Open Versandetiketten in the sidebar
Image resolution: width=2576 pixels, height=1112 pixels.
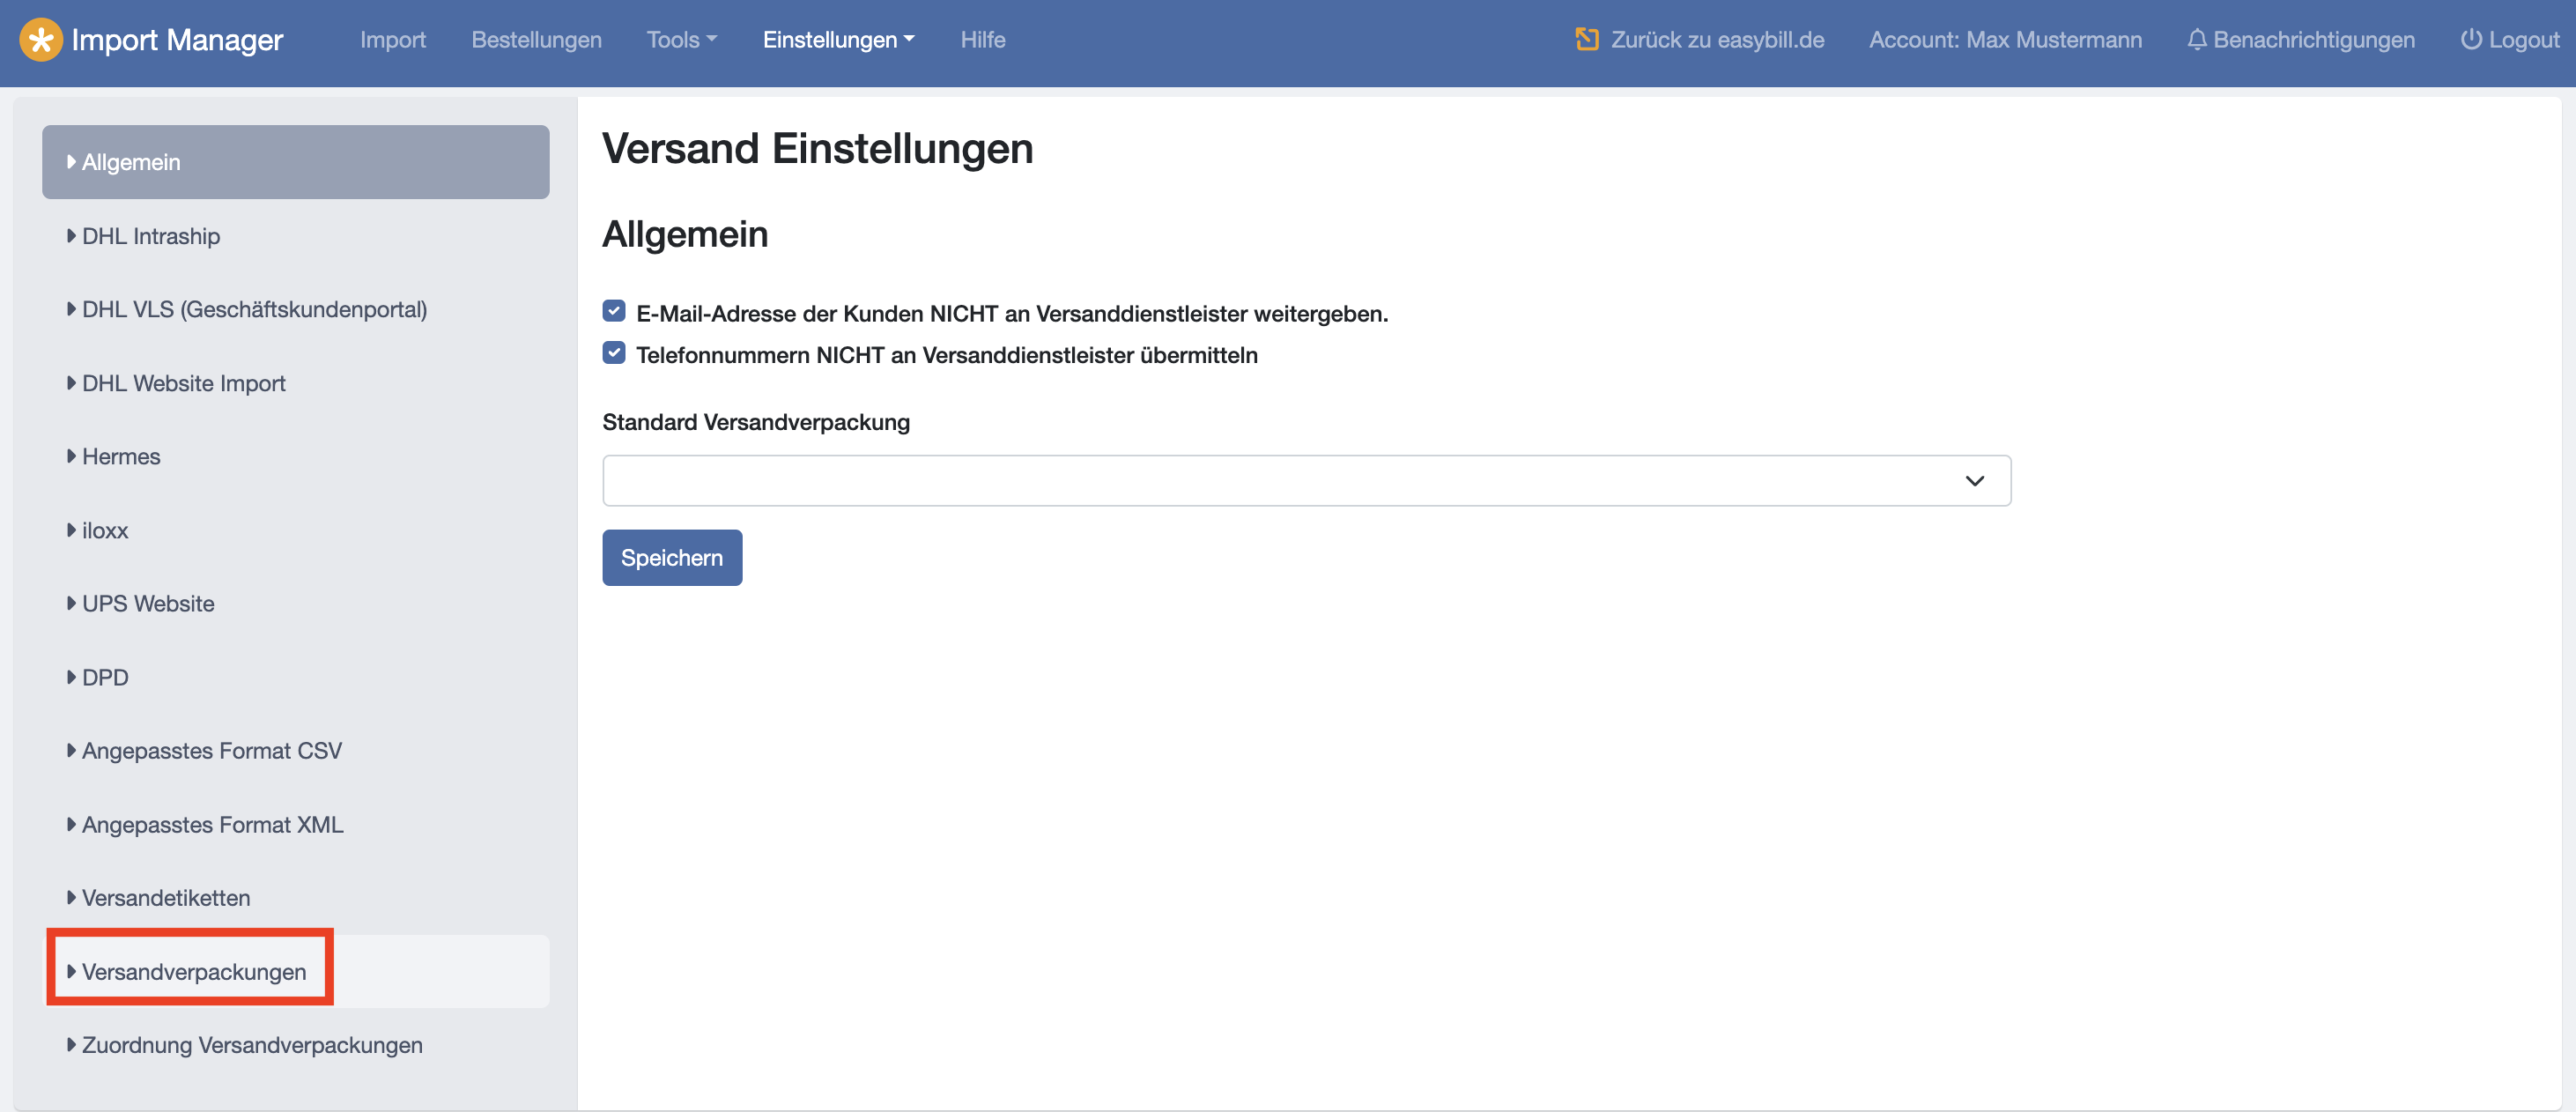click(296, 897)
